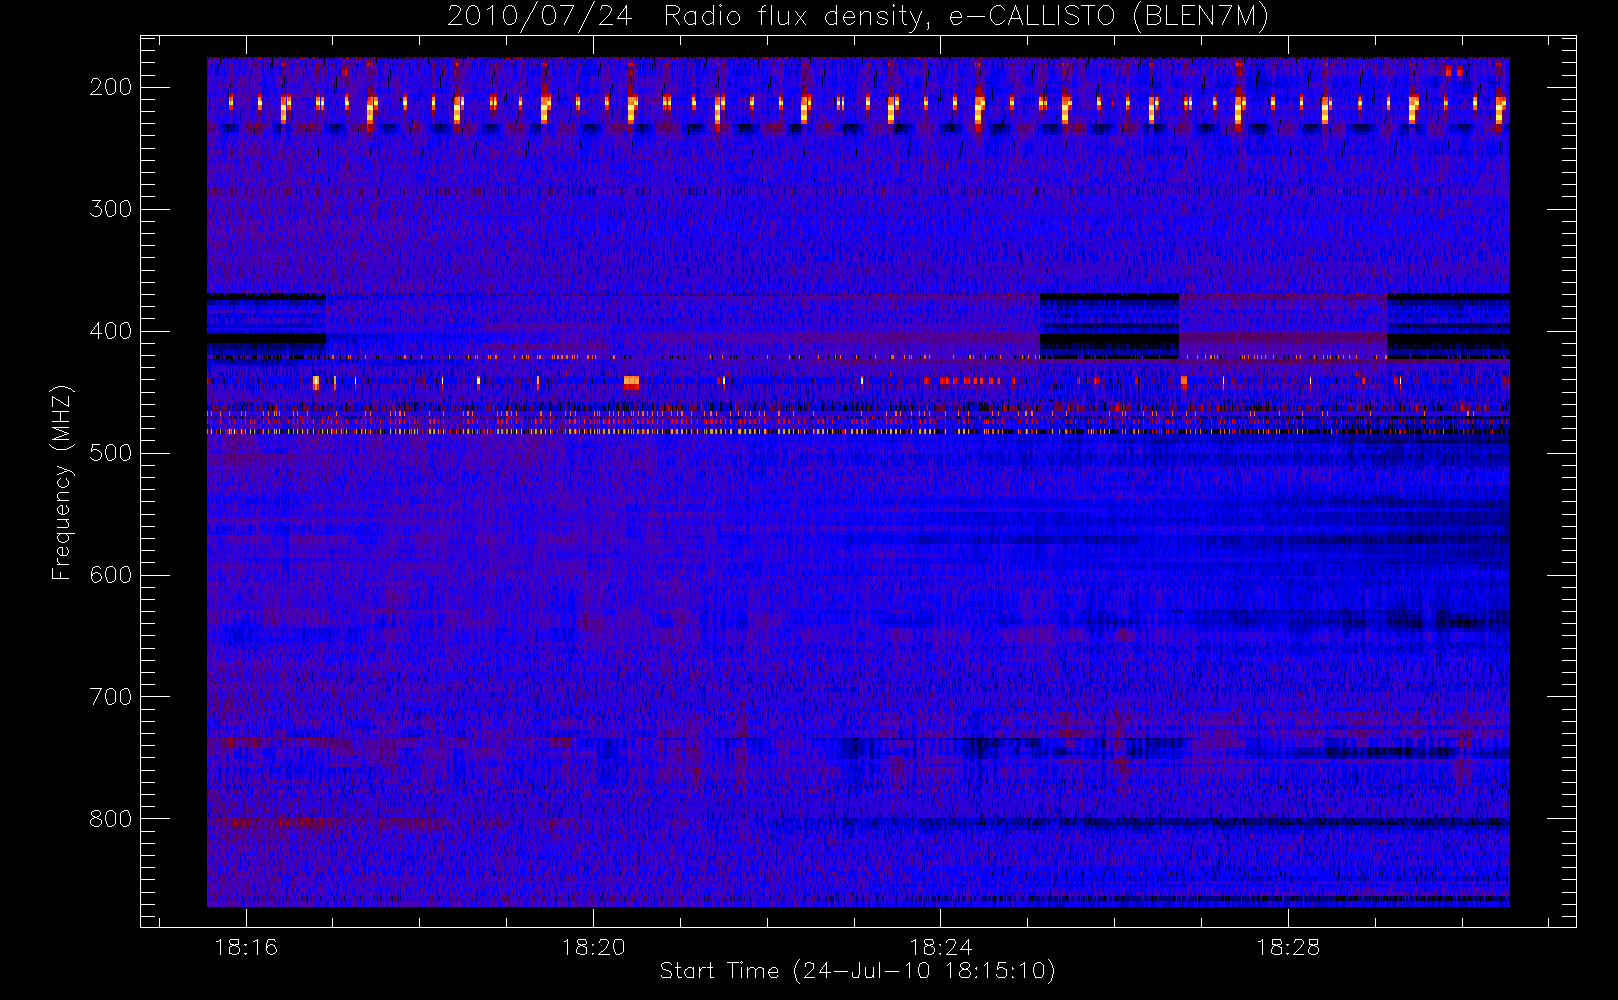Viewport: 1618px width, 1000px height.
Task: Click the 18:16 time tick label
Action: click(x=246, y=947)
